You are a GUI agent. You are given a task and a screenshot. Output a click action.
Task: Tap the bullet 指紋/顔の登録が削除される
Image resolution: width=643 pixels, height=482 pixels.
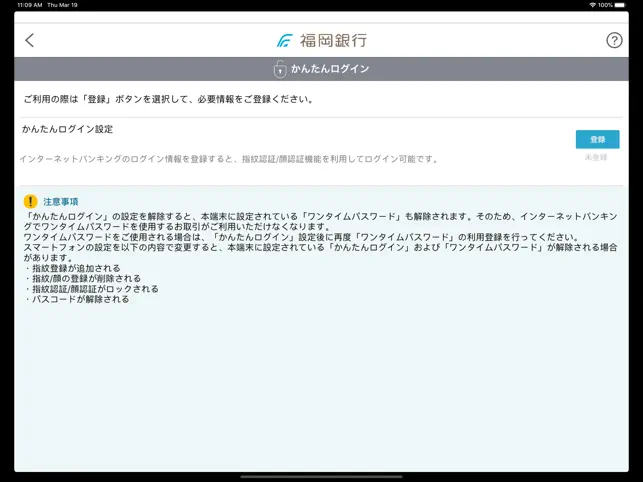pos(82,279)
